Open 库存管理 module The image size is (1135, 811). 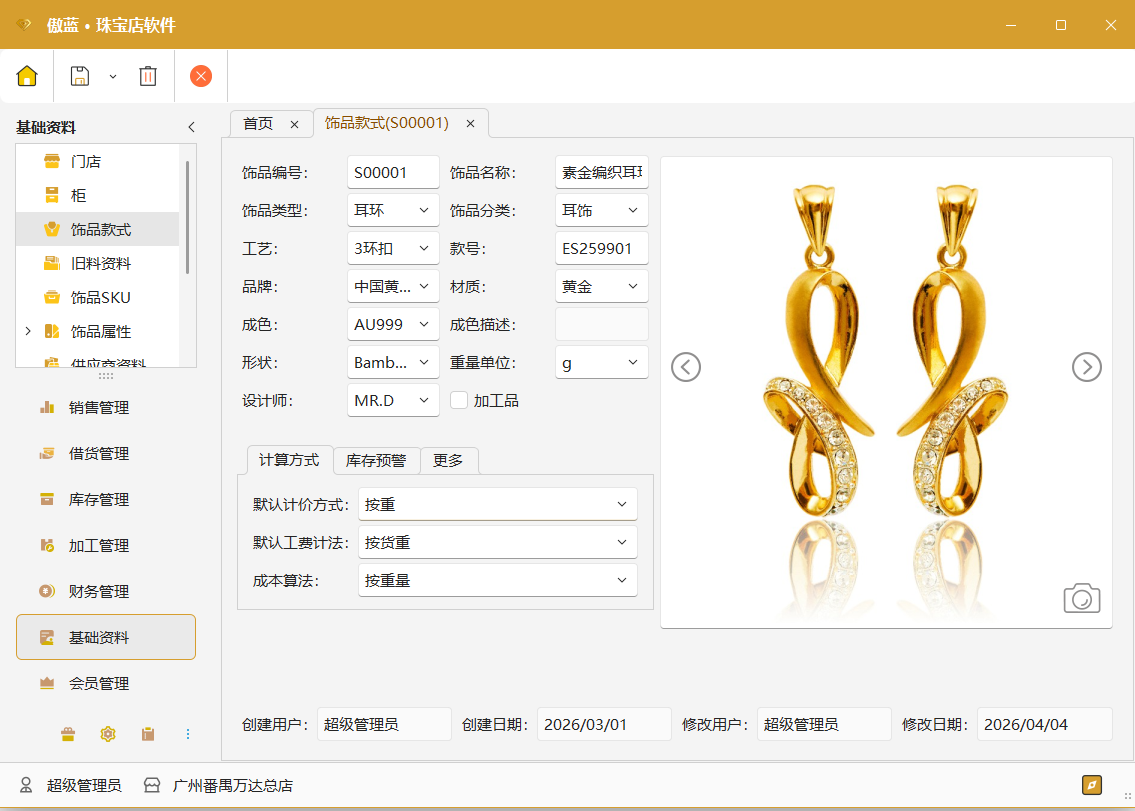pos(106,500)
